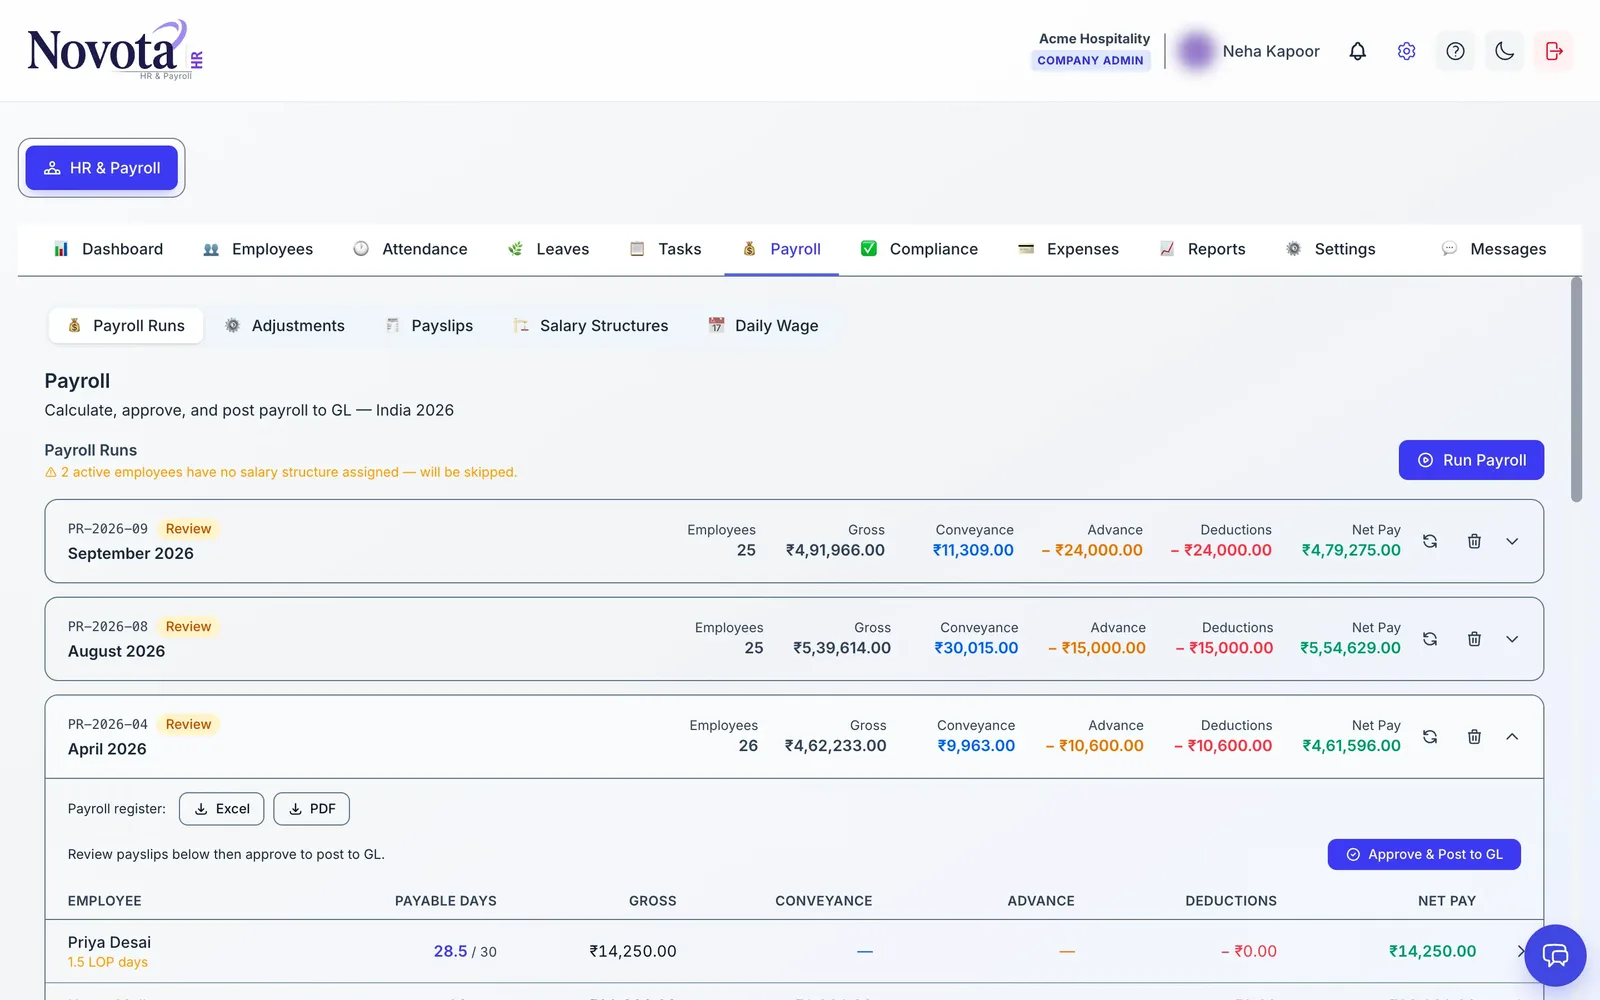Click the HR & Payroll module button
The width and height of the screenshot is (1600, 1000).
(x=101, y=168)
